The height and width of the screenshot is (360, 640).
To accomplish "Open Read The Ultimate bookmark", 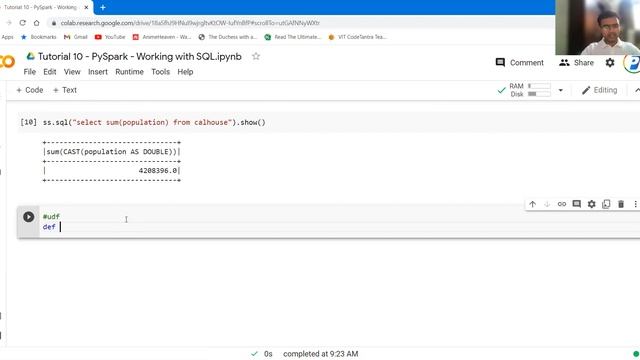I will (293, 37).
